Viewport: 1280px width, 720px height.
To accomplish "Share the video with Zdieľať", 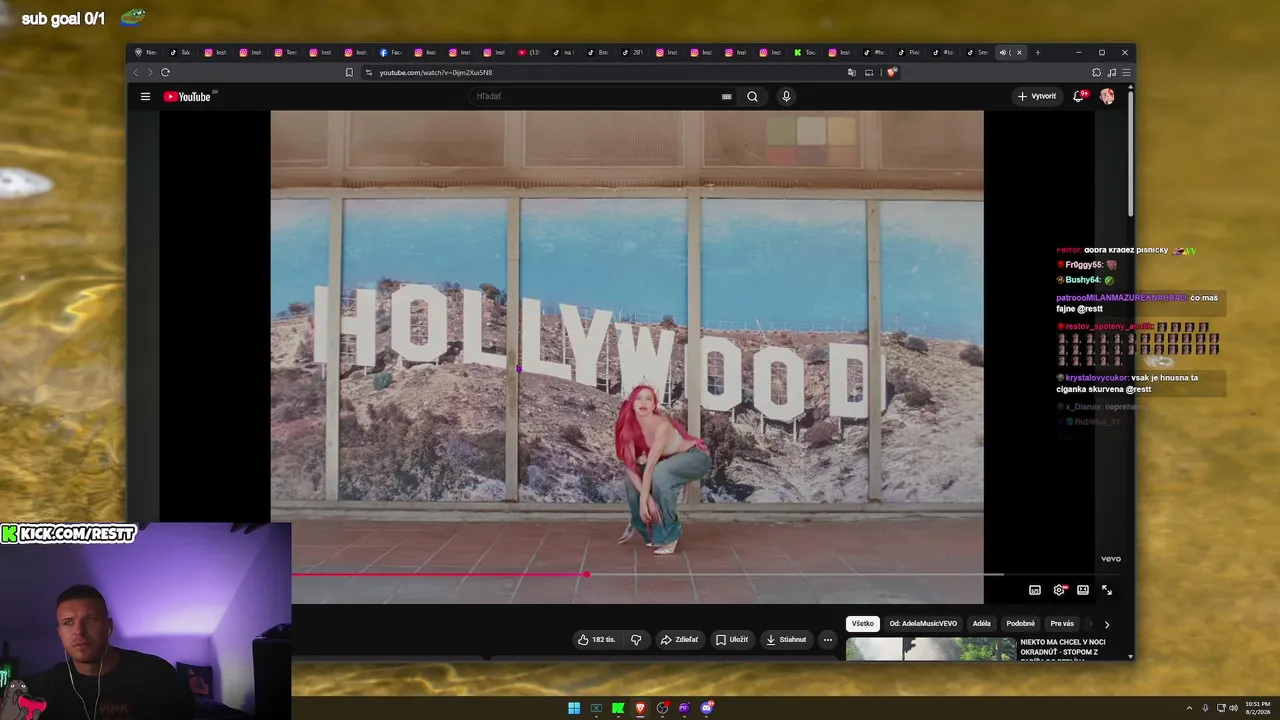I will tap(679, 640).
